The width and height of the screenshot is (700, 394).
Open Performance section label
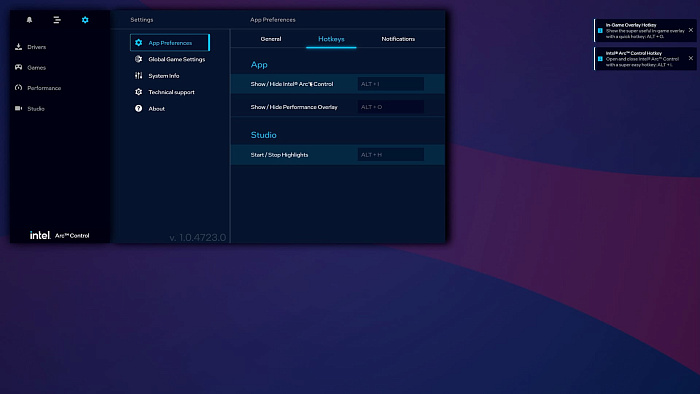[x=44, y=88]
